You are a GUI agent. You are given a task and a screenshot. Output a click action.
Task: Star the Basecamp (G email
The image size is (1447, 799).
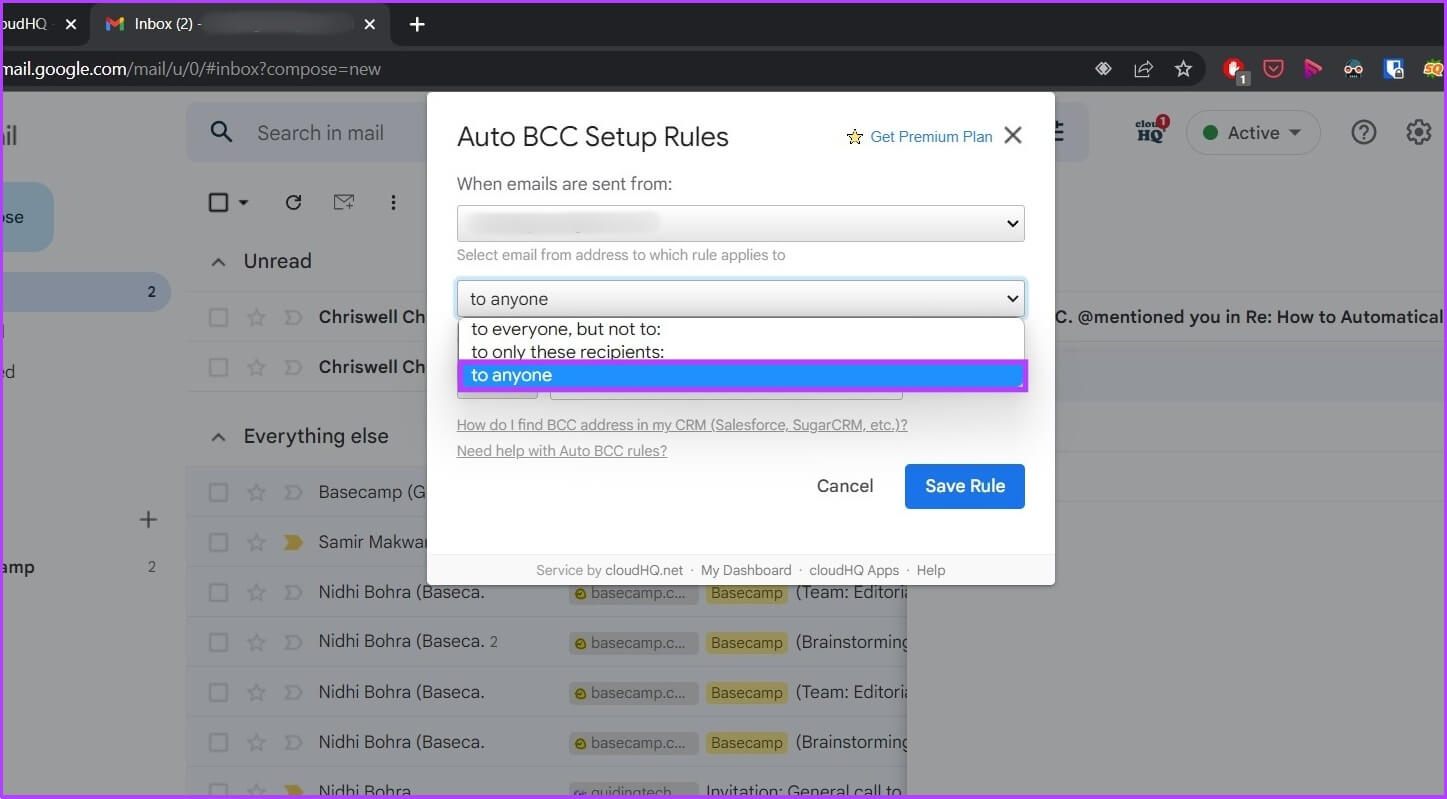click(x=256, y=492)
